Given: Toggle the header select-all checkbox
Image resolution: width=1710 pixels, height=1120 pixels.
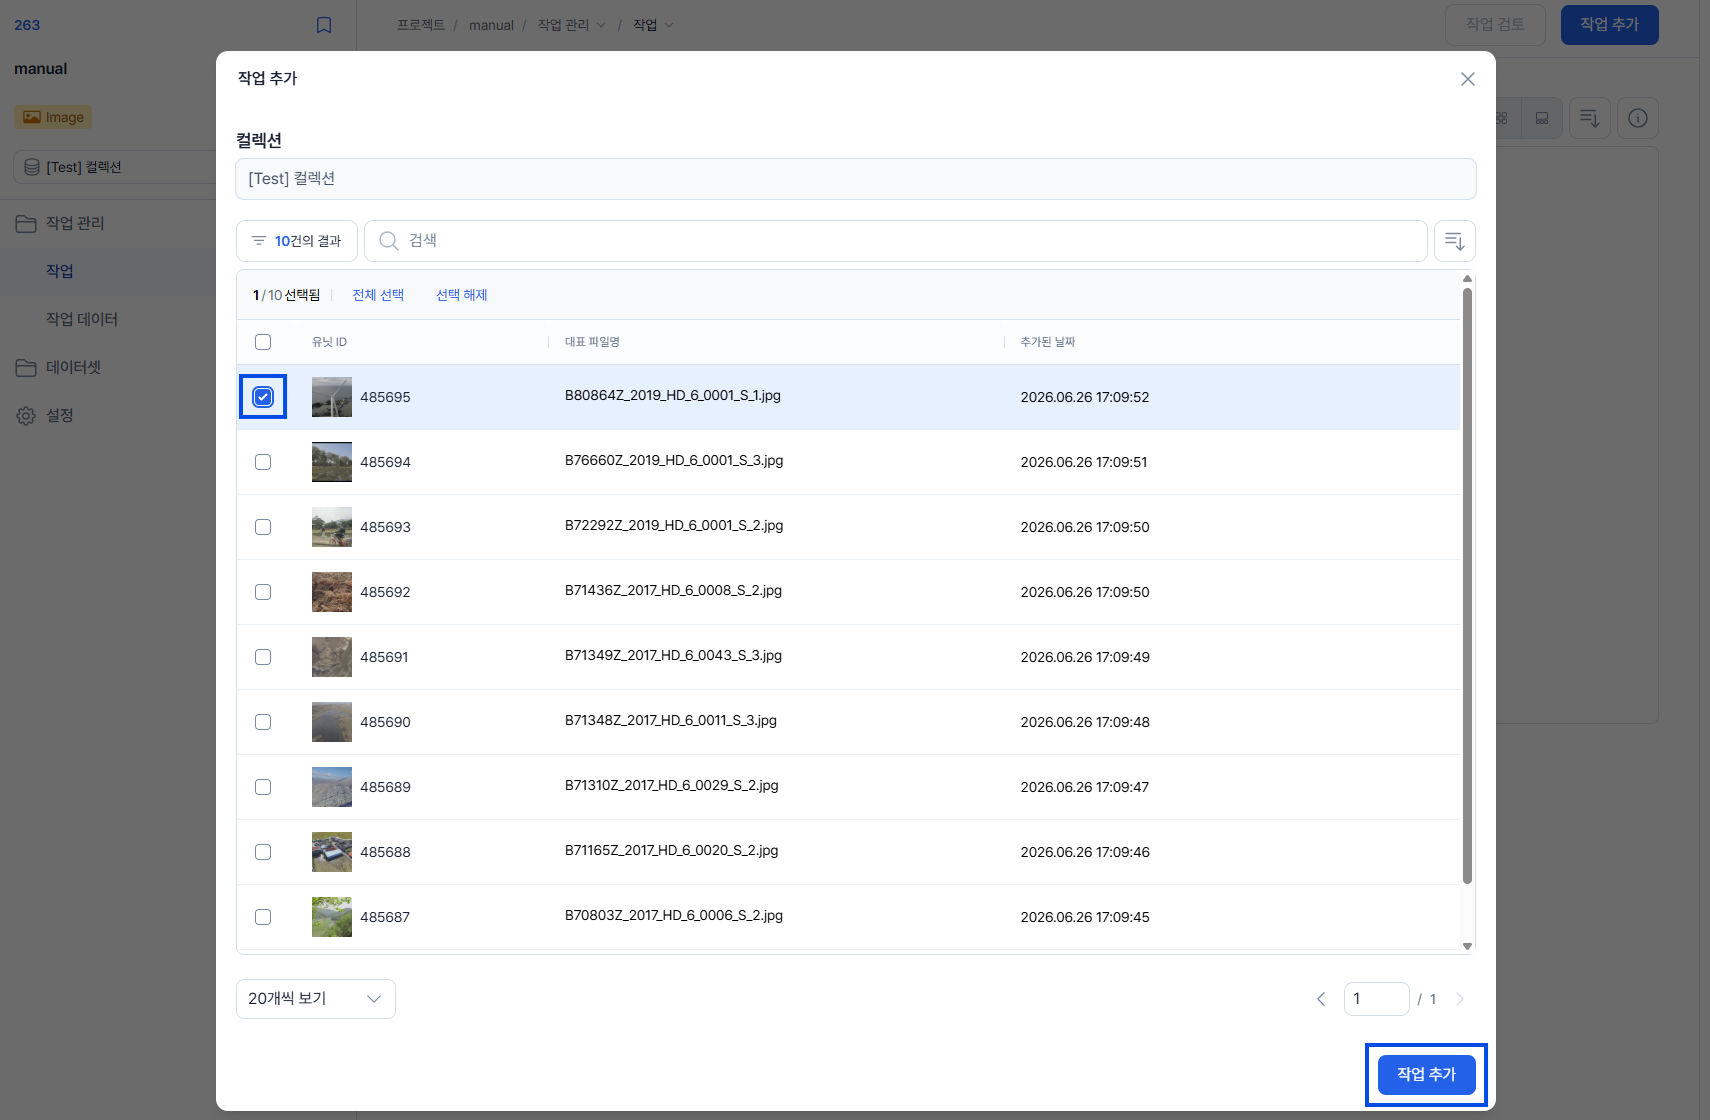Looking at the screenshot, I should coord(263,342).
